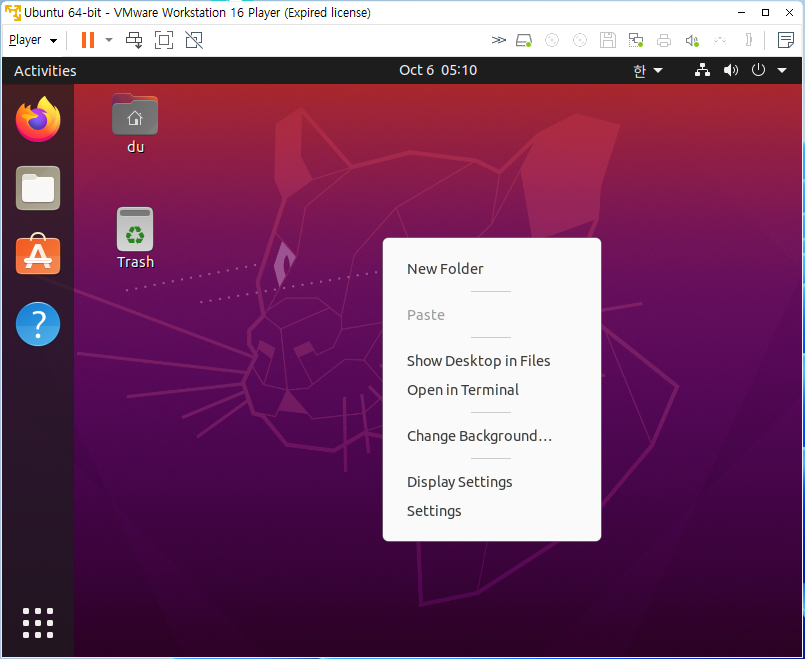The width and height of the screenshot is (805, 659).
Task: Pause the virtual machine with the orange icon
Action: click(x=88, y=40)
